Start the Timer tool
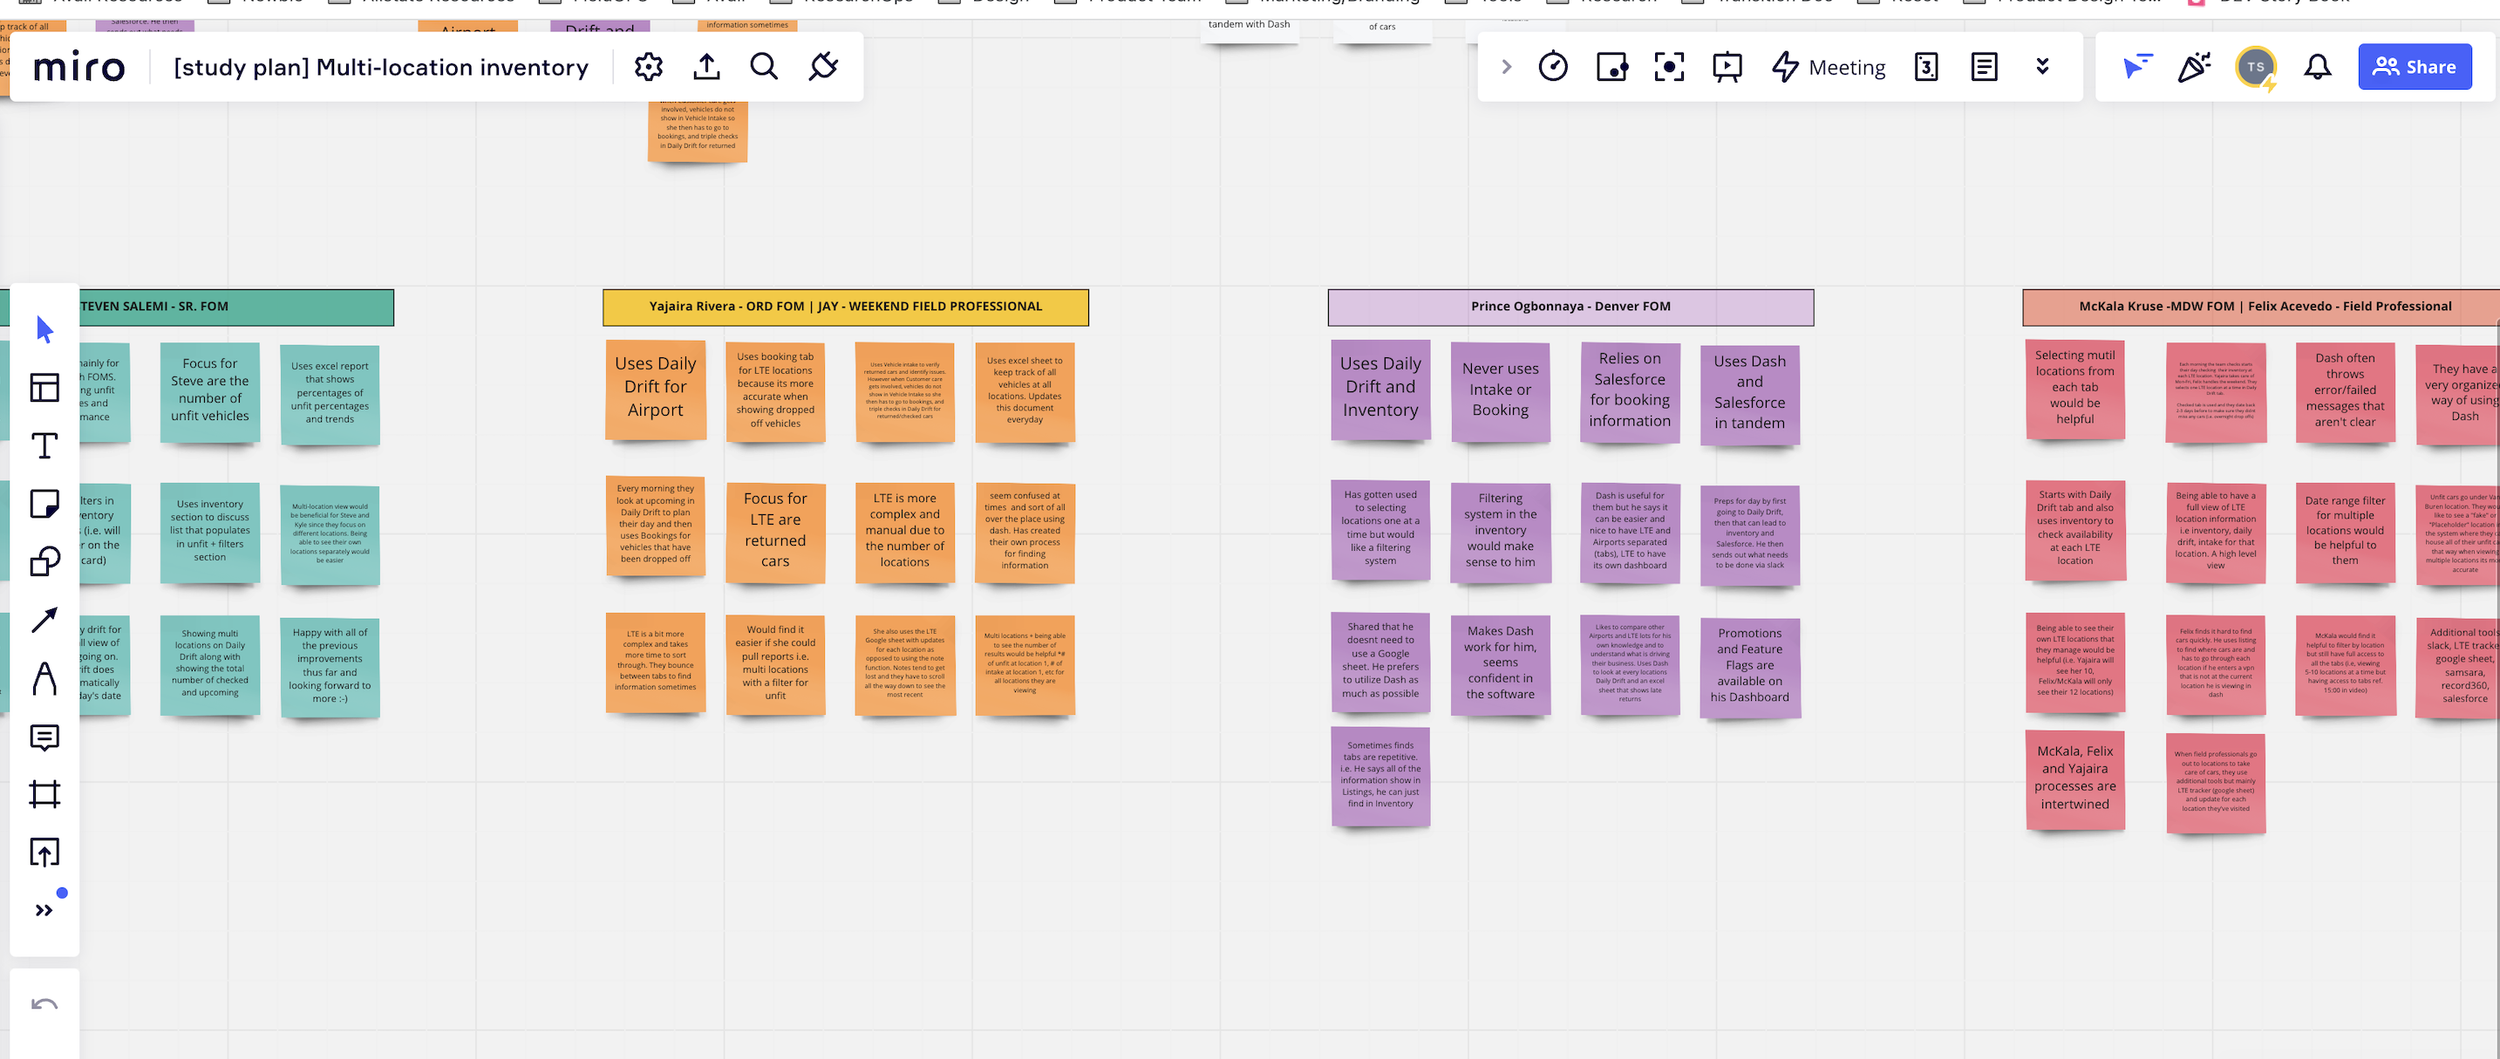 coord(1553,66)
